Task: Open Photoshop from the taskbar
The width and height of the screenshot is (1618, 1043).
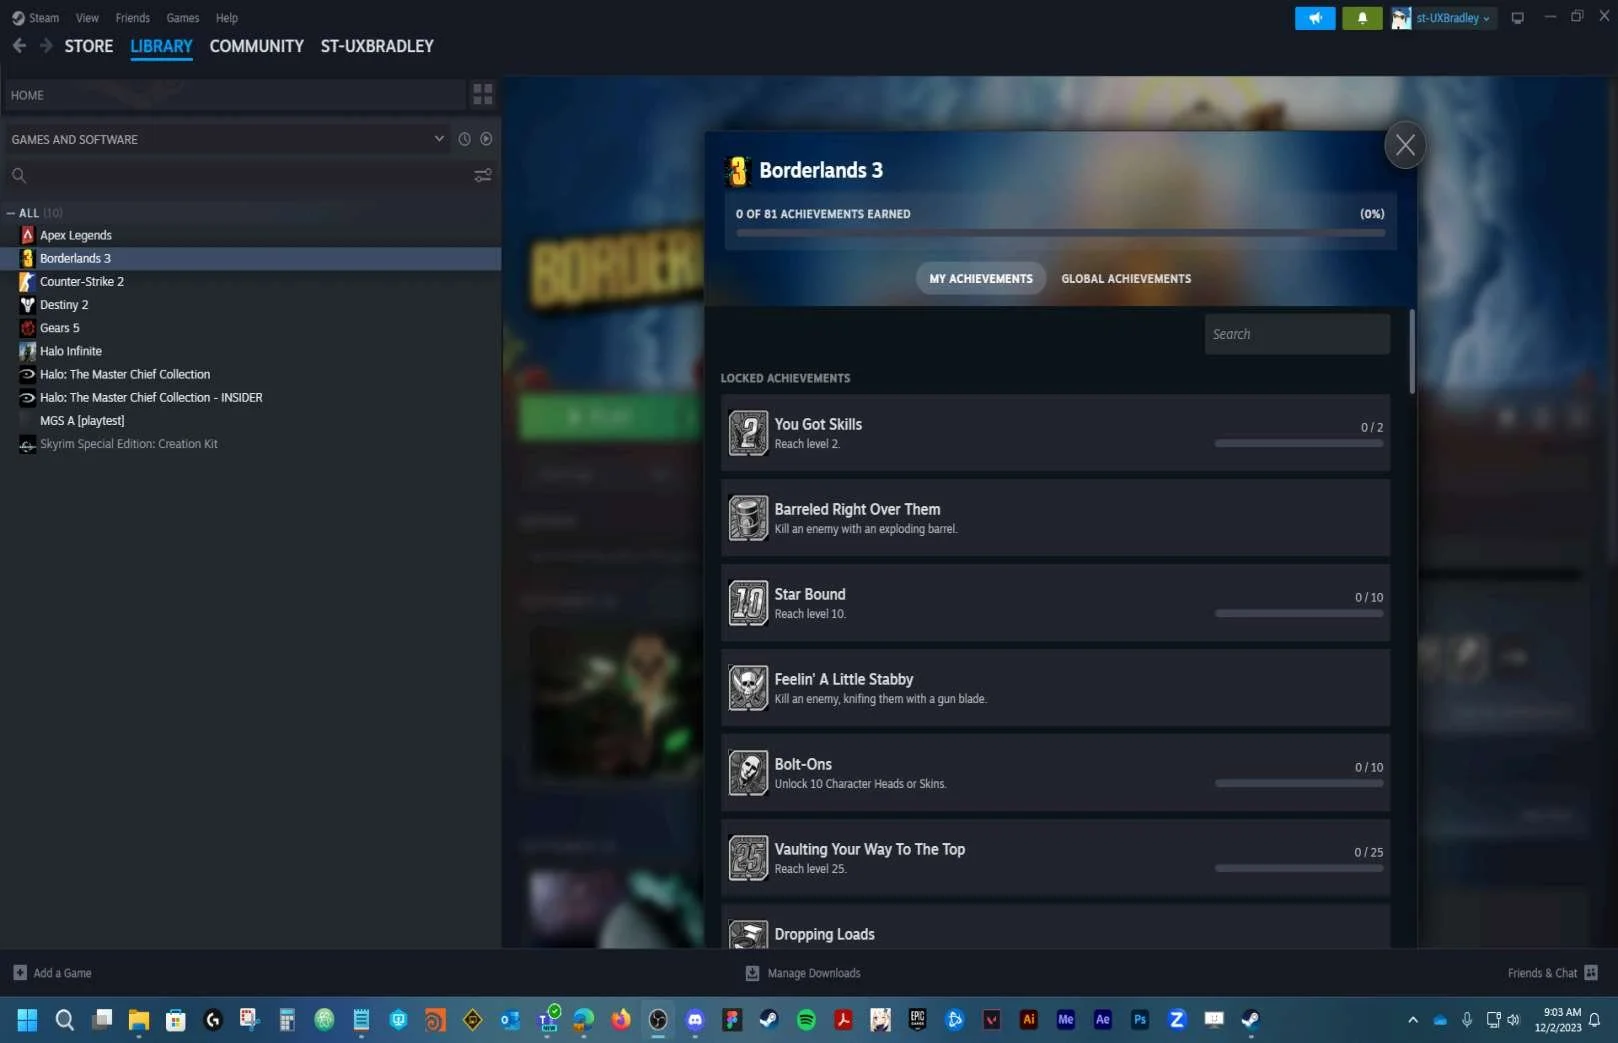Action: [x=1140, y=1020]
